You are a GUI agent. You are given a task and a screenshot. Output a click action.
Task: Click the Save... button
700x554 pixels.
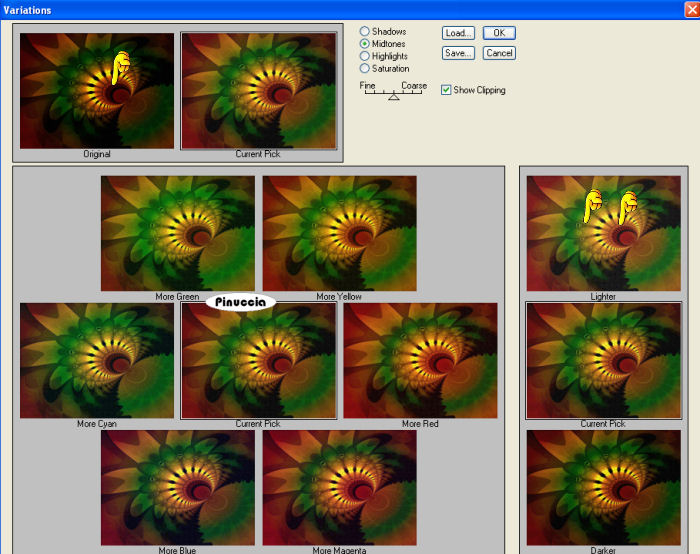(x=458, y=53)
